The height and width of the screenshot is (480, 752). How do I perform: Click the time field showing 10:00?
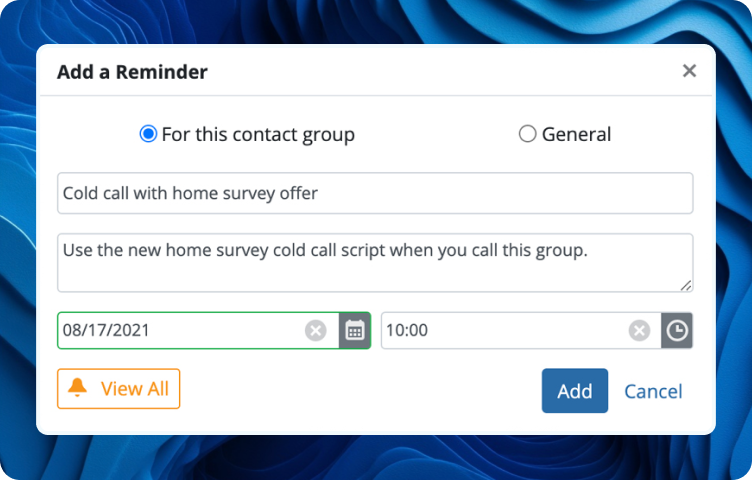coord(500,330)
